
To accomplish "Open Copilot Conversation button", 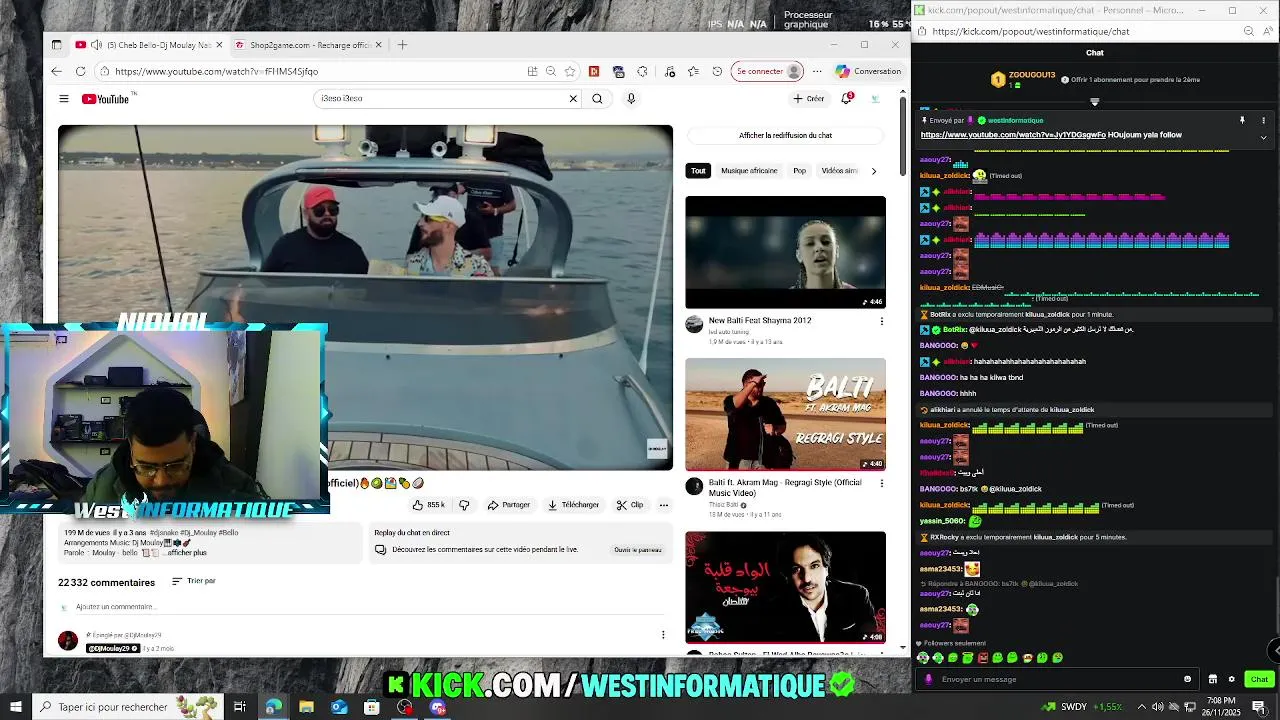I will 869,71.
